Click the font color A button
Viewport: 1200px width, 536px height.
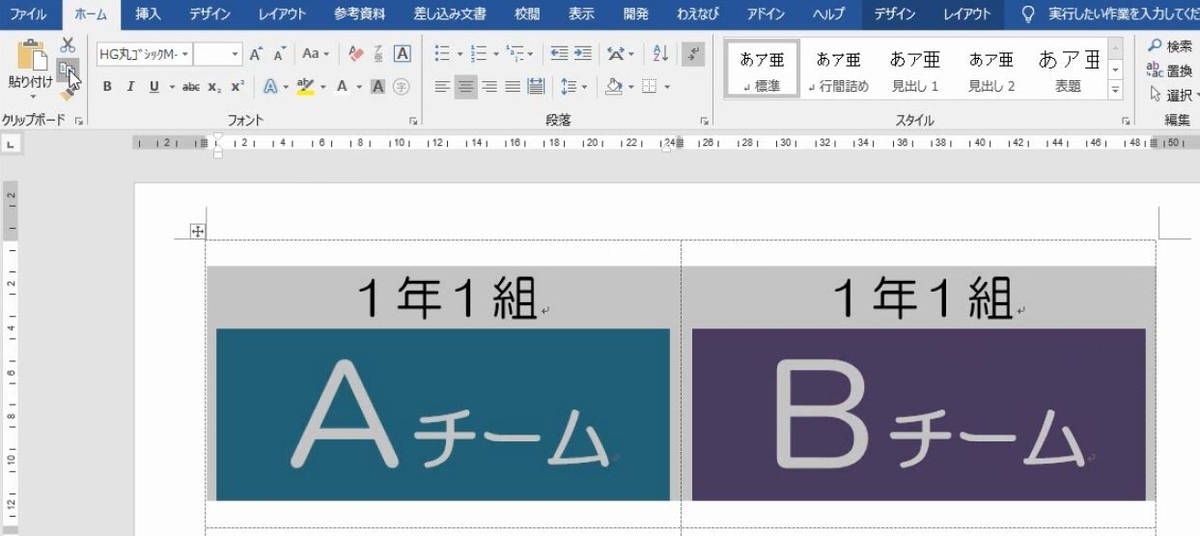(342, 87)
